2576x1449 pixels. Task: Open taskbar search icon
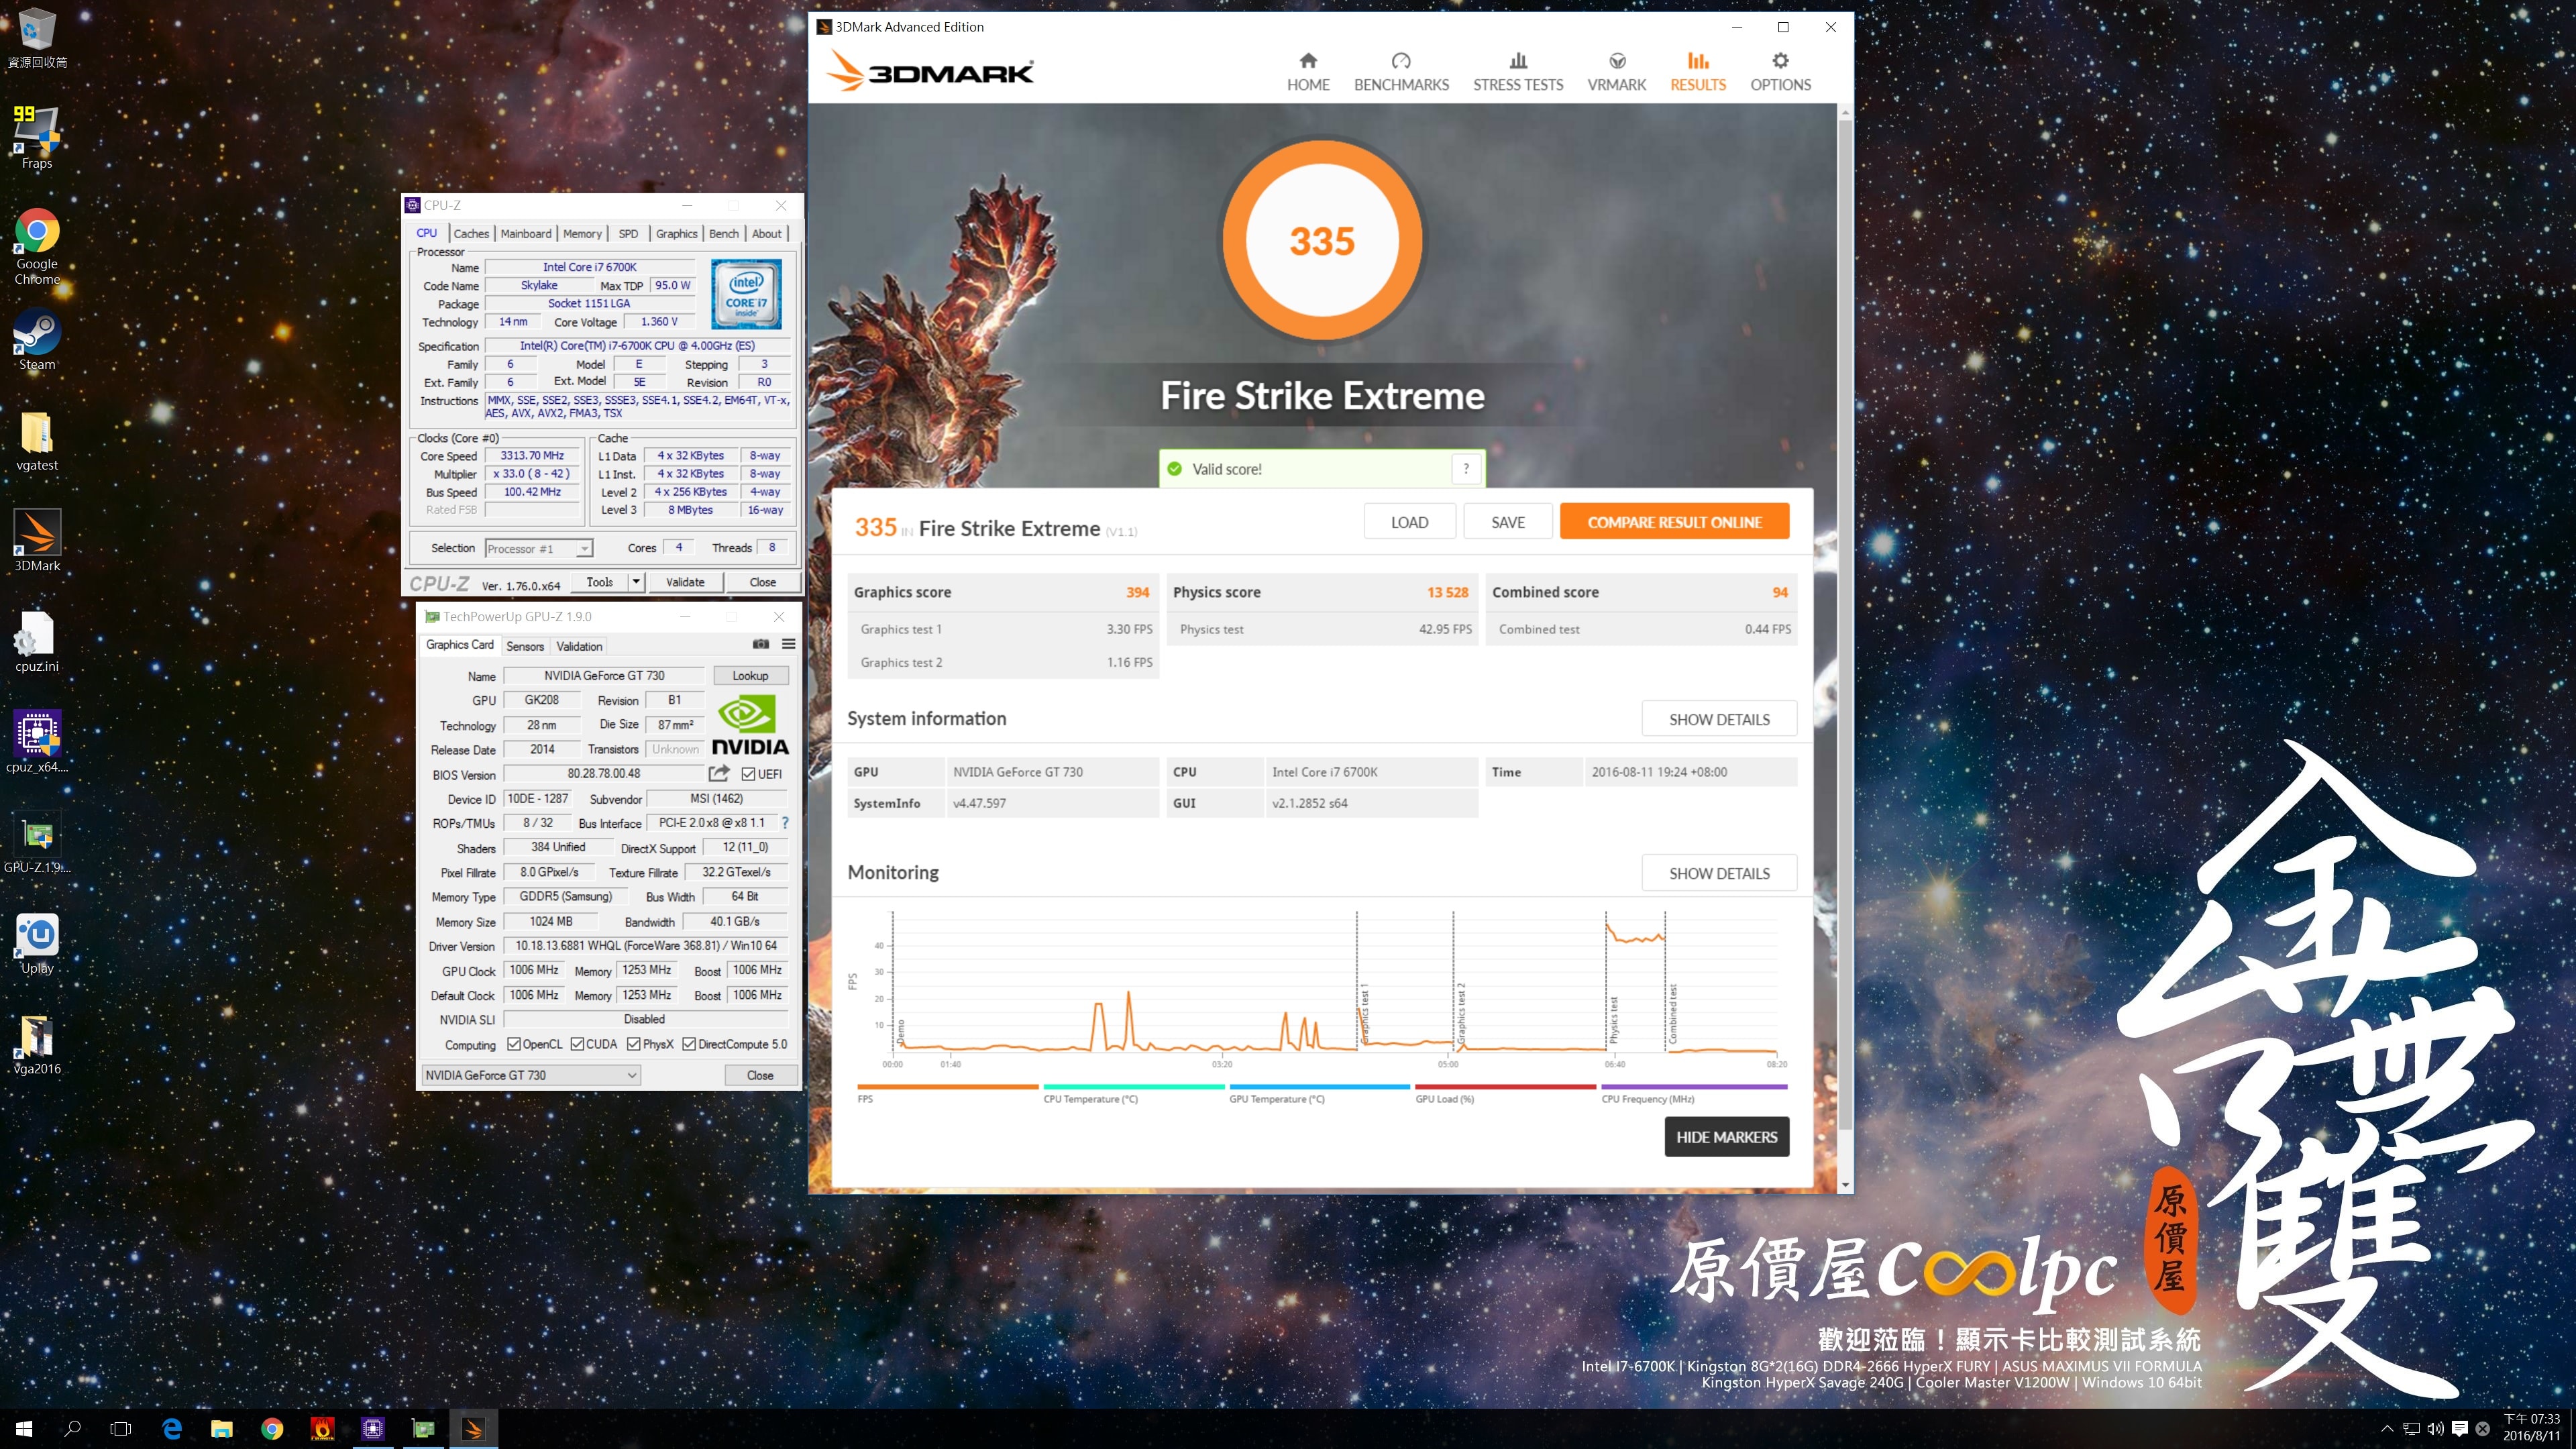point(72,1429)
